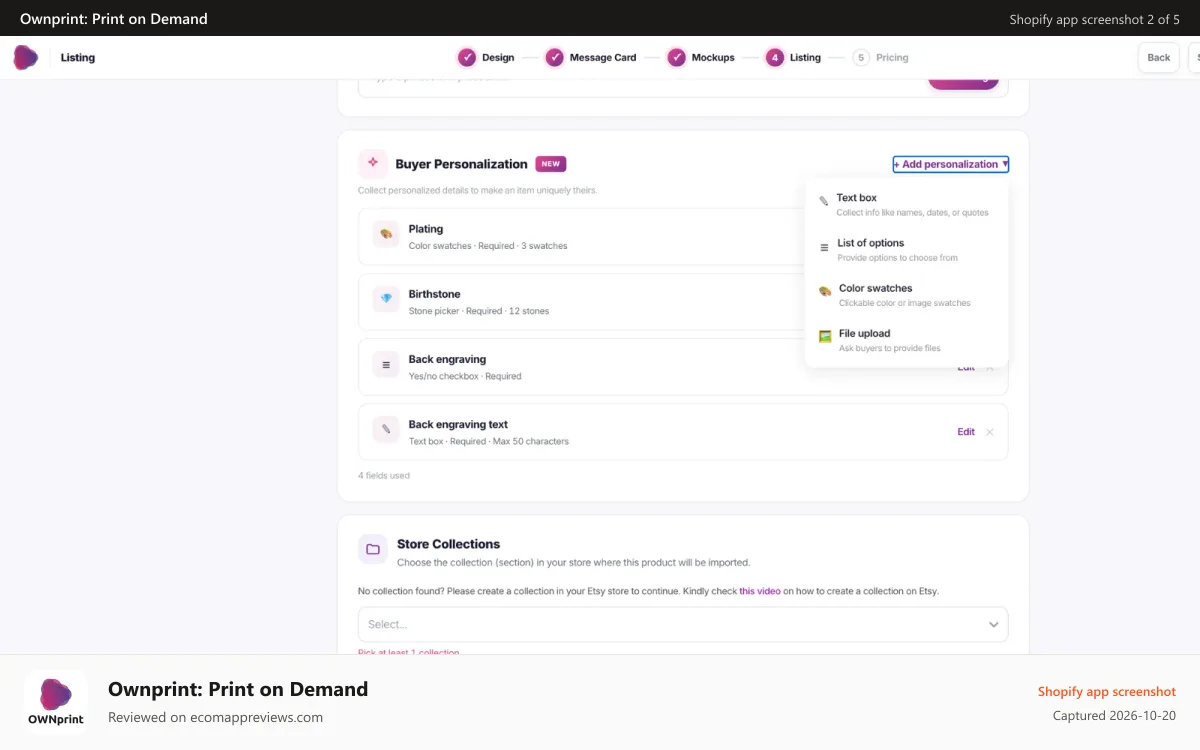Click 'Color swatches · Required · 3 swatches' text
The image size is (1200, 750).
coord(488,246)
